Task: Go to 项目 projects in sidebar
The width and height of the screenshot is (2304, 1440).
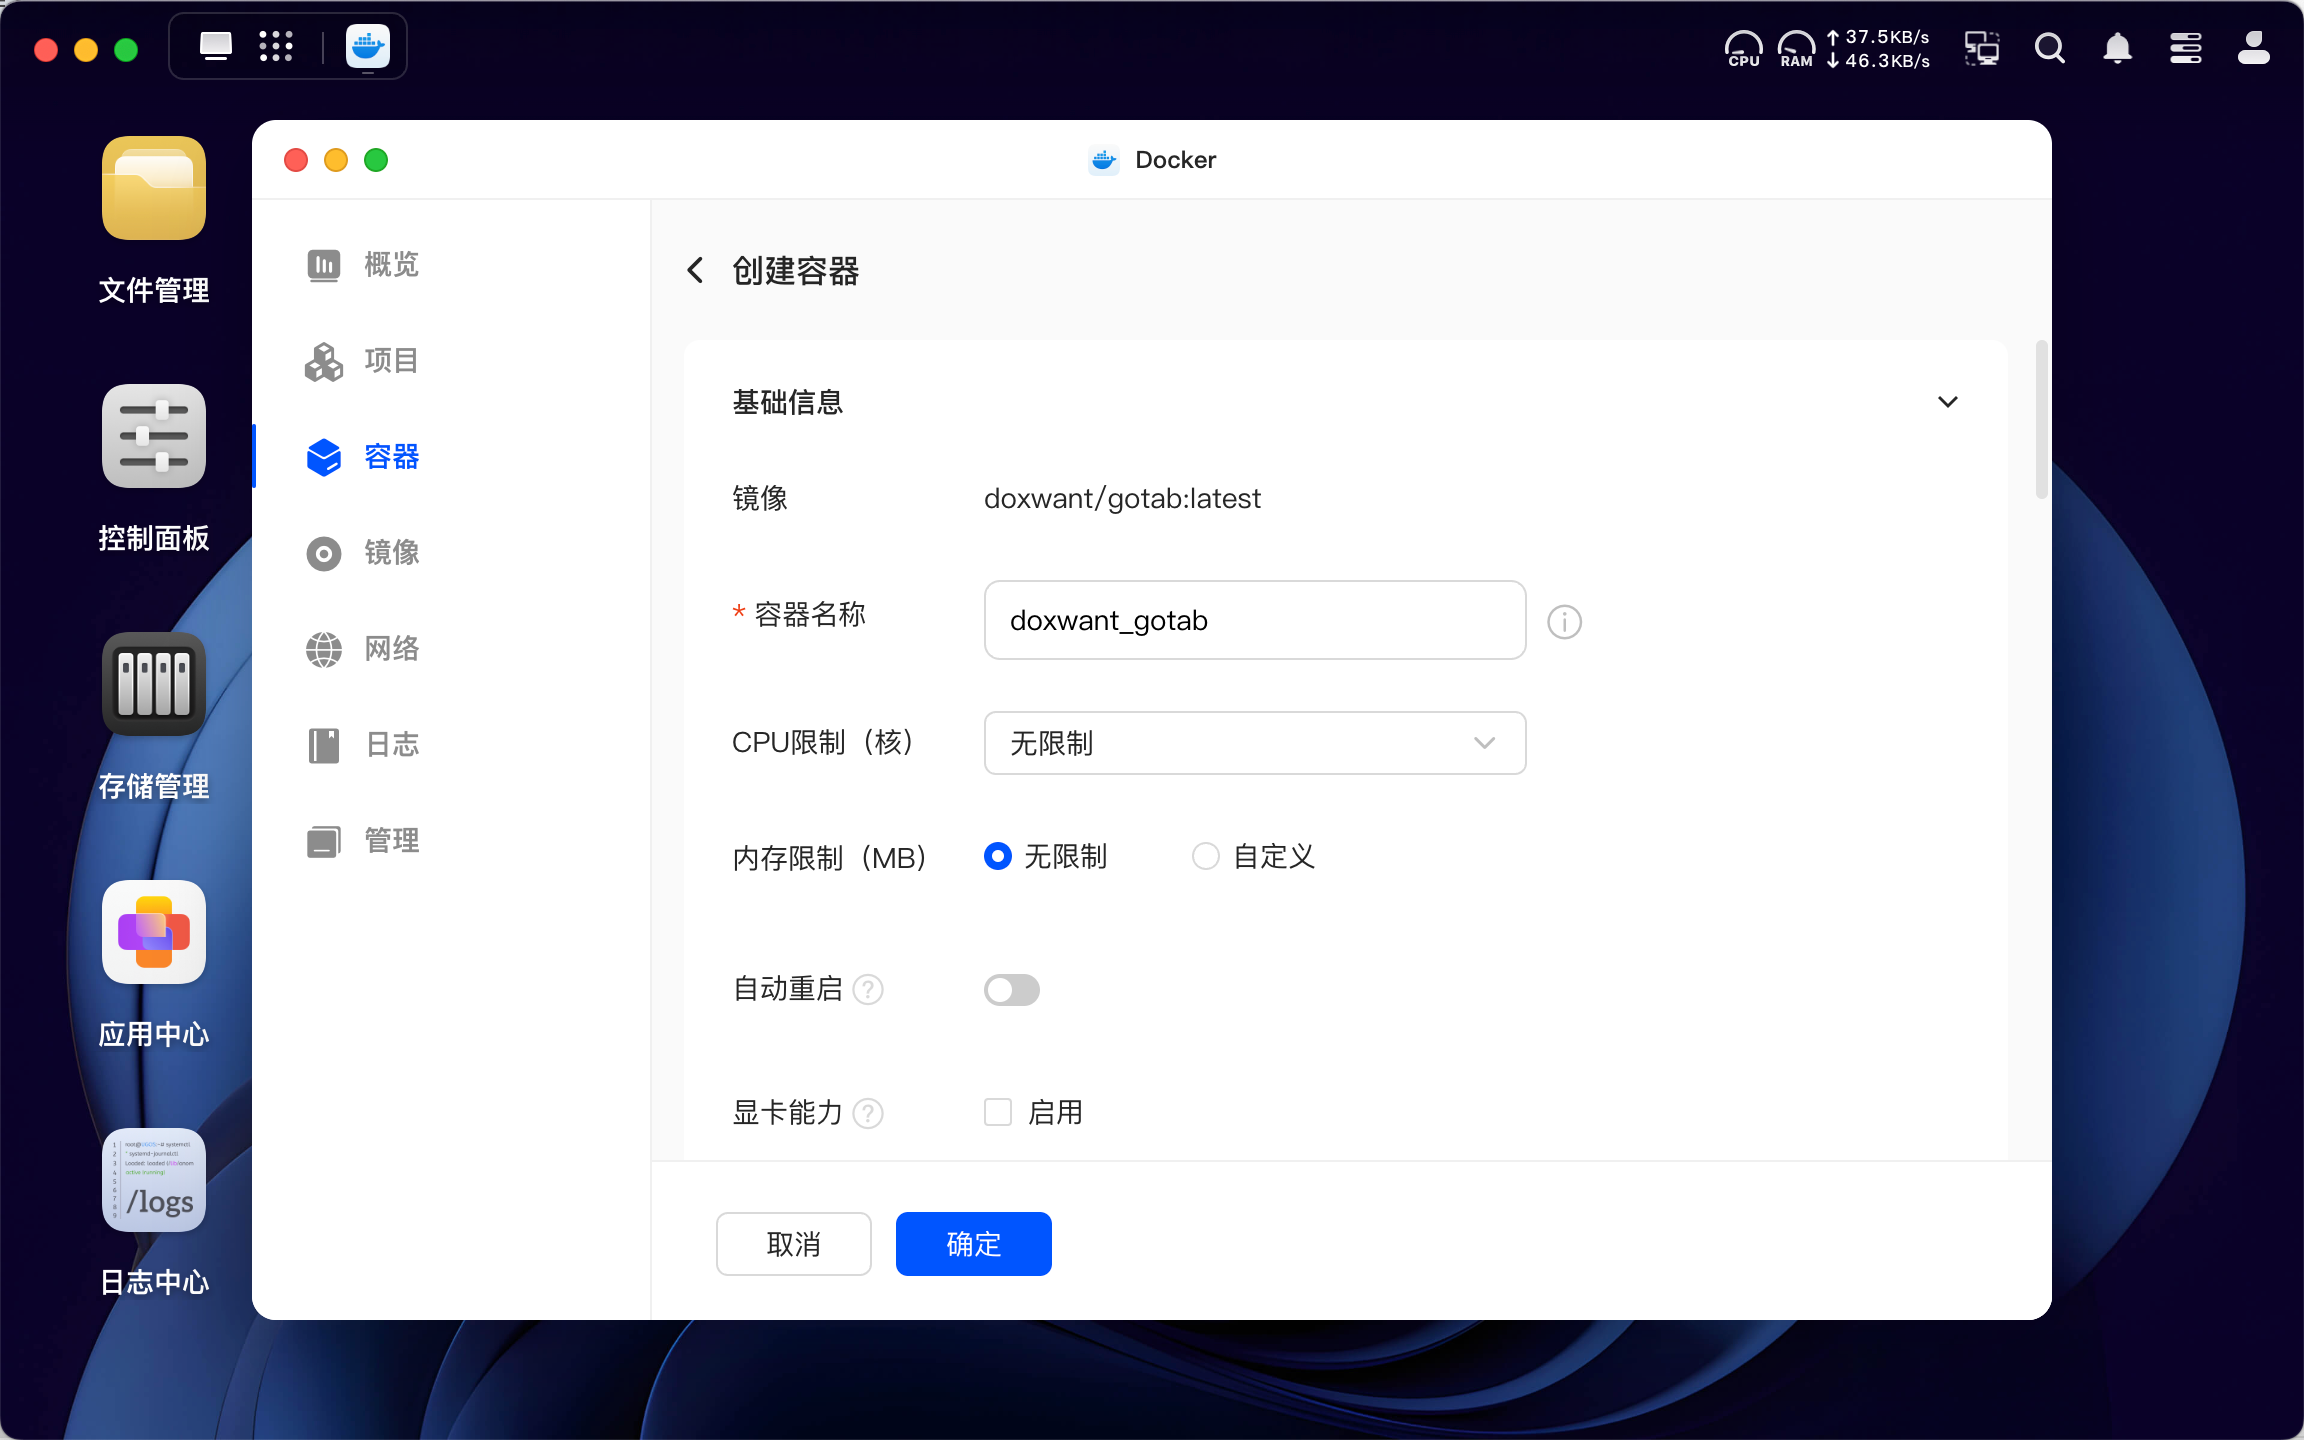Action: 362,361
